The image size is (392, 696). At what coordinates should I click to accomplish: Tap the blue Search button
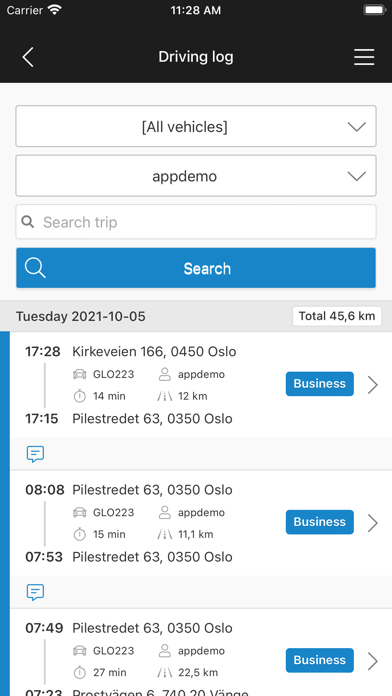(x=196, y=268)
